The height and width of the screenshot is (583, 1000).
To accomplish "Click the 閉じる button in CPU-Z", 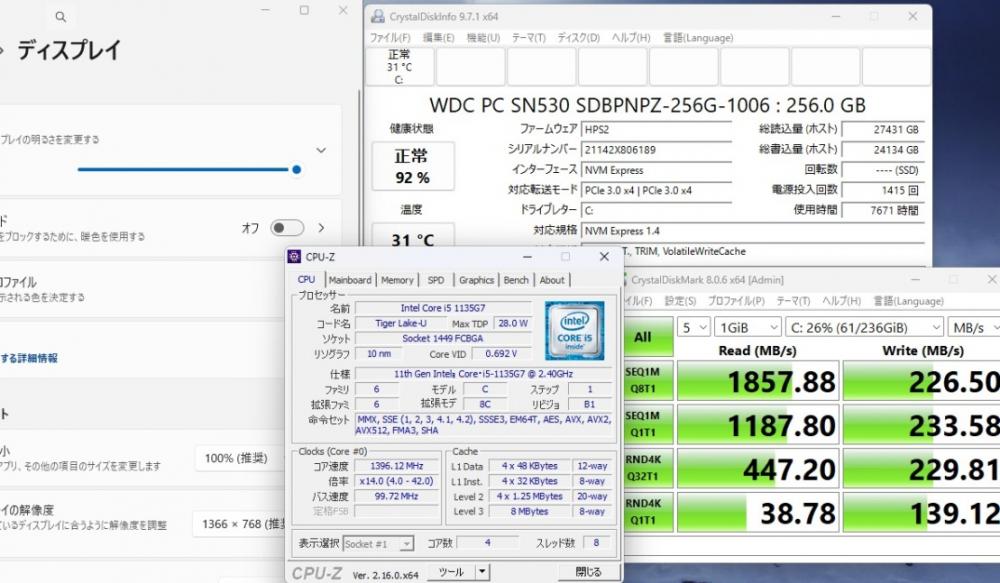I will click(x=588, y=572).
